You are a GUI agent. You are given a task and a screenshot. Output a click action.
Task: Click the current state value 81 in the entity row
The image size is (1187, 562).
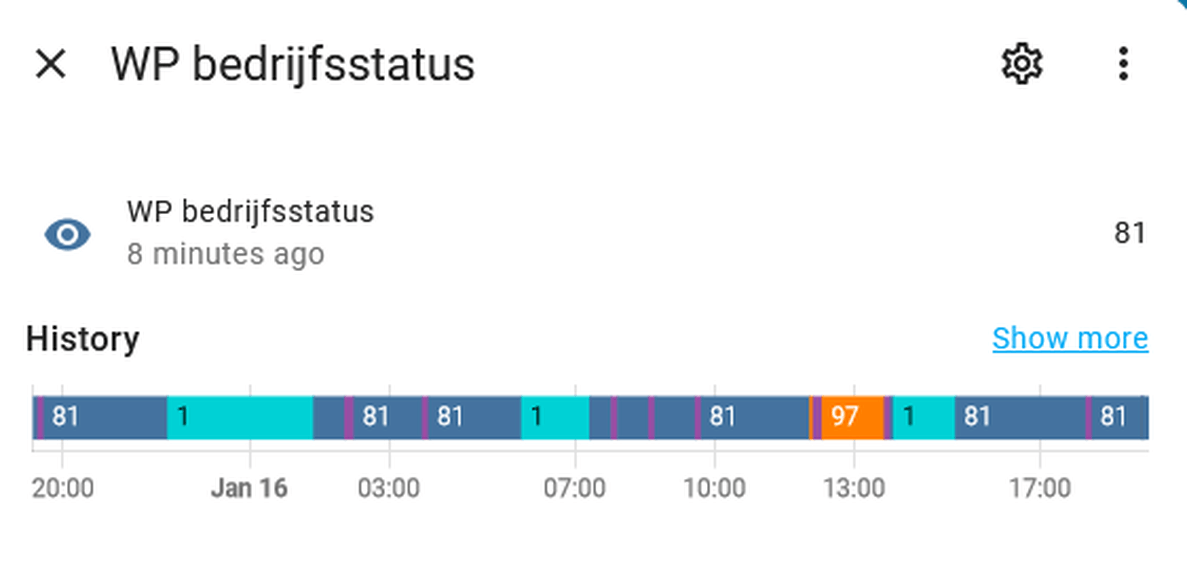coord(1129,234)
